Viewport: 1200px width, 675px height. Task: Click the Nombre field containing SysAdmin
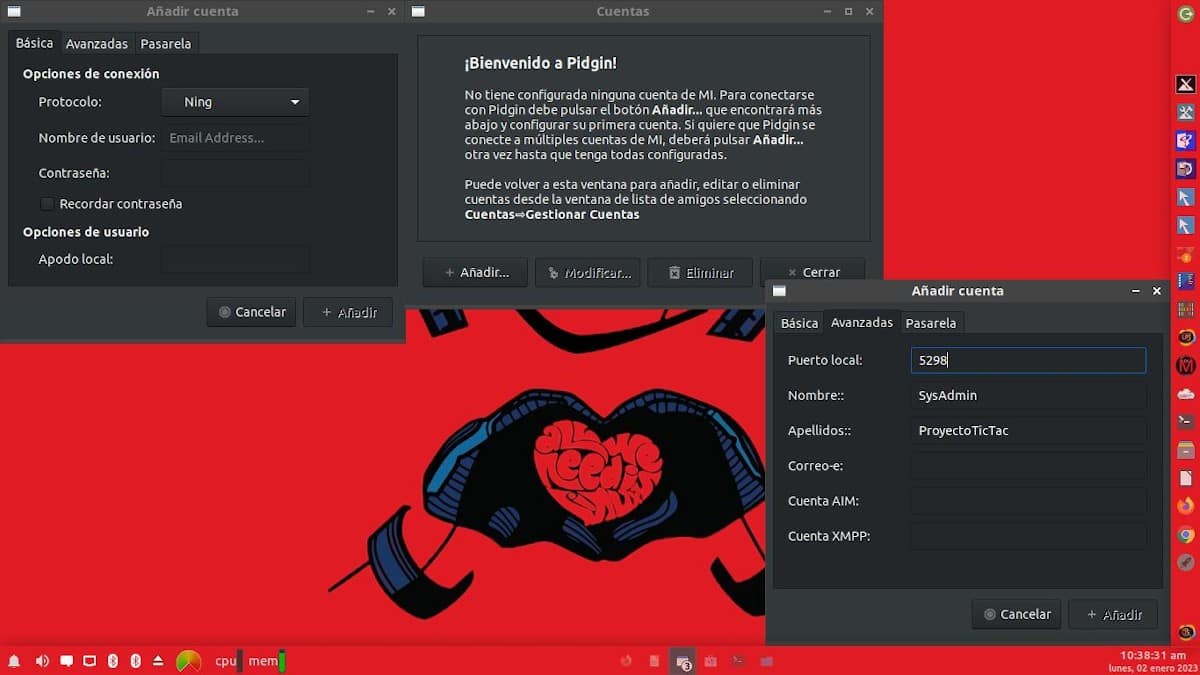1028,396
